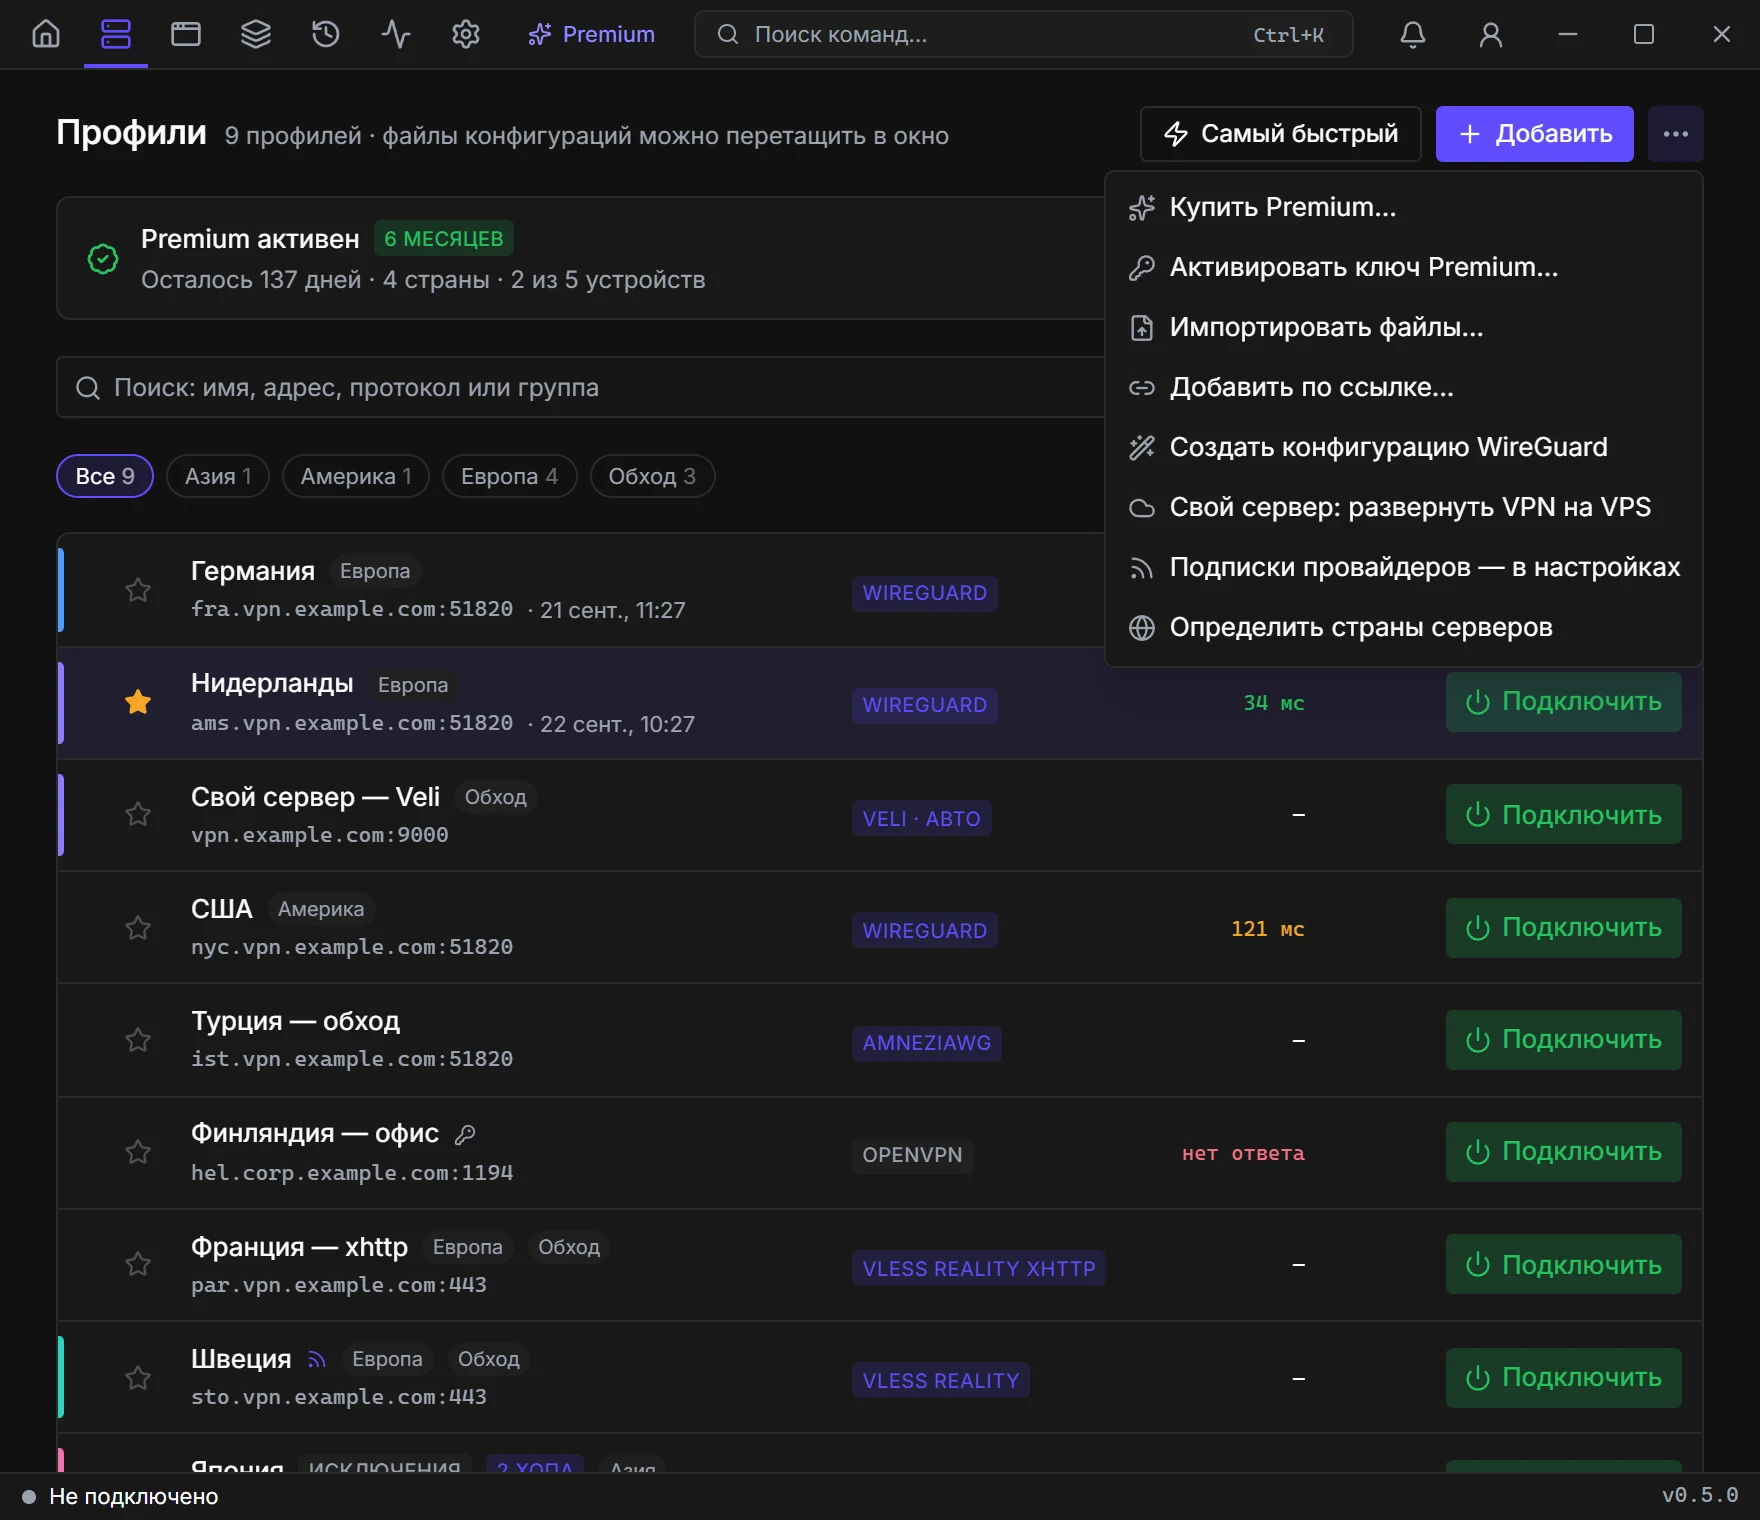Open the history clock icon
Screen dimensions: 1760x1520
point(326,34)
